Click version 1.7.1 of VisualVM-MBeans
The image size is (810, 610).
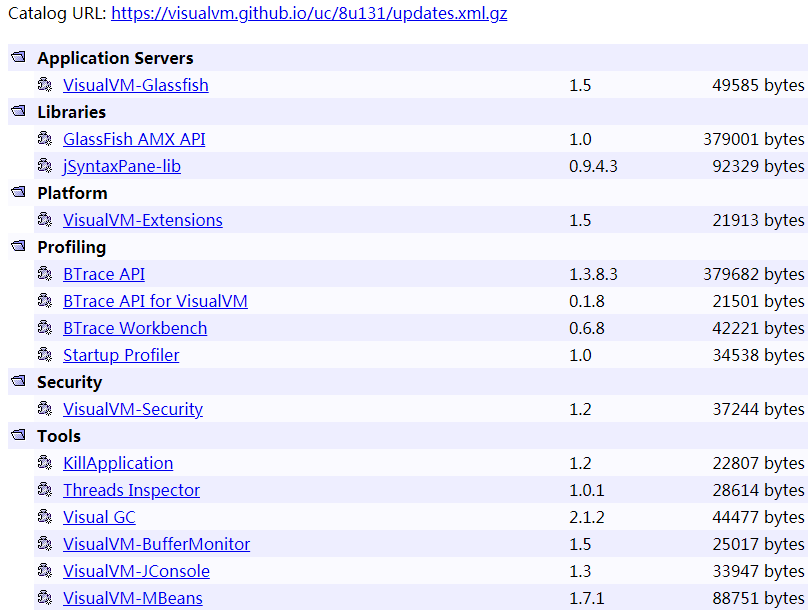pyautogui.click(x=587, y=598)
